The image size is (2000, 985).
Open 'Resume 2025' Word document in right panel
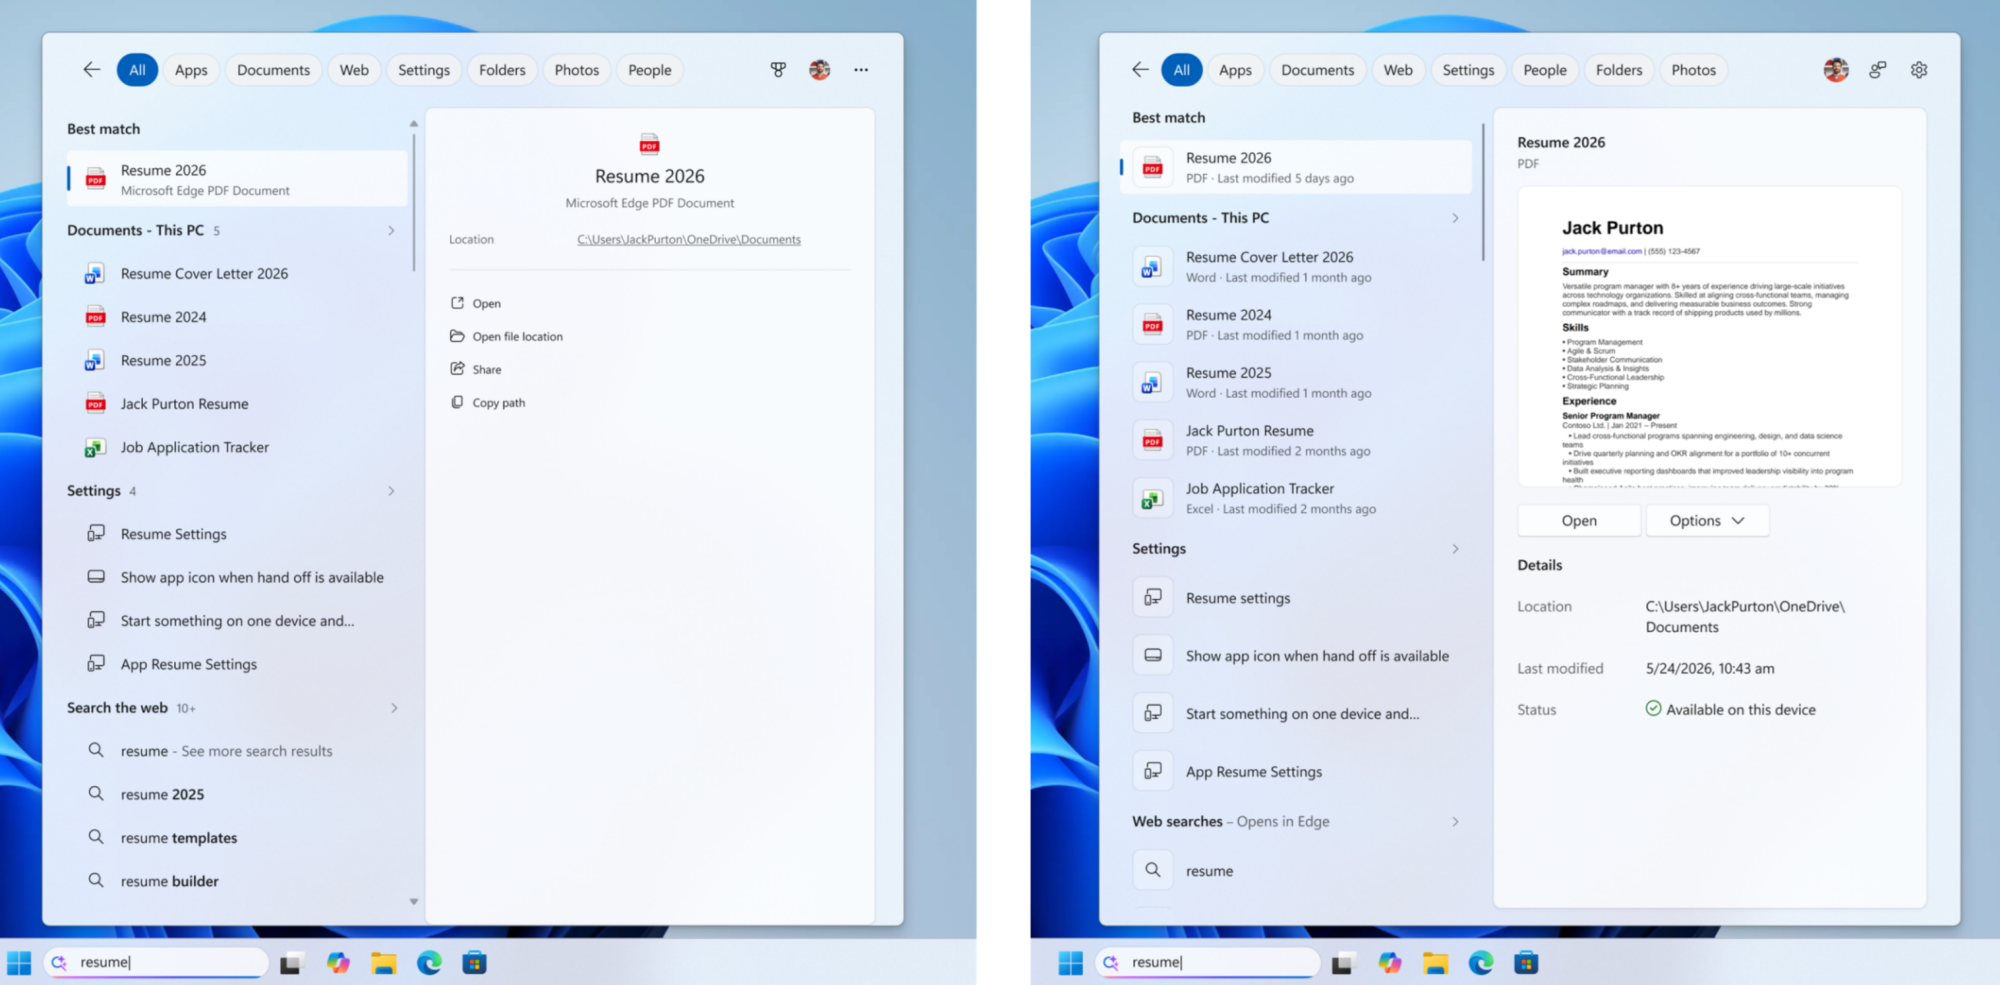click(x=1296, y=382)
